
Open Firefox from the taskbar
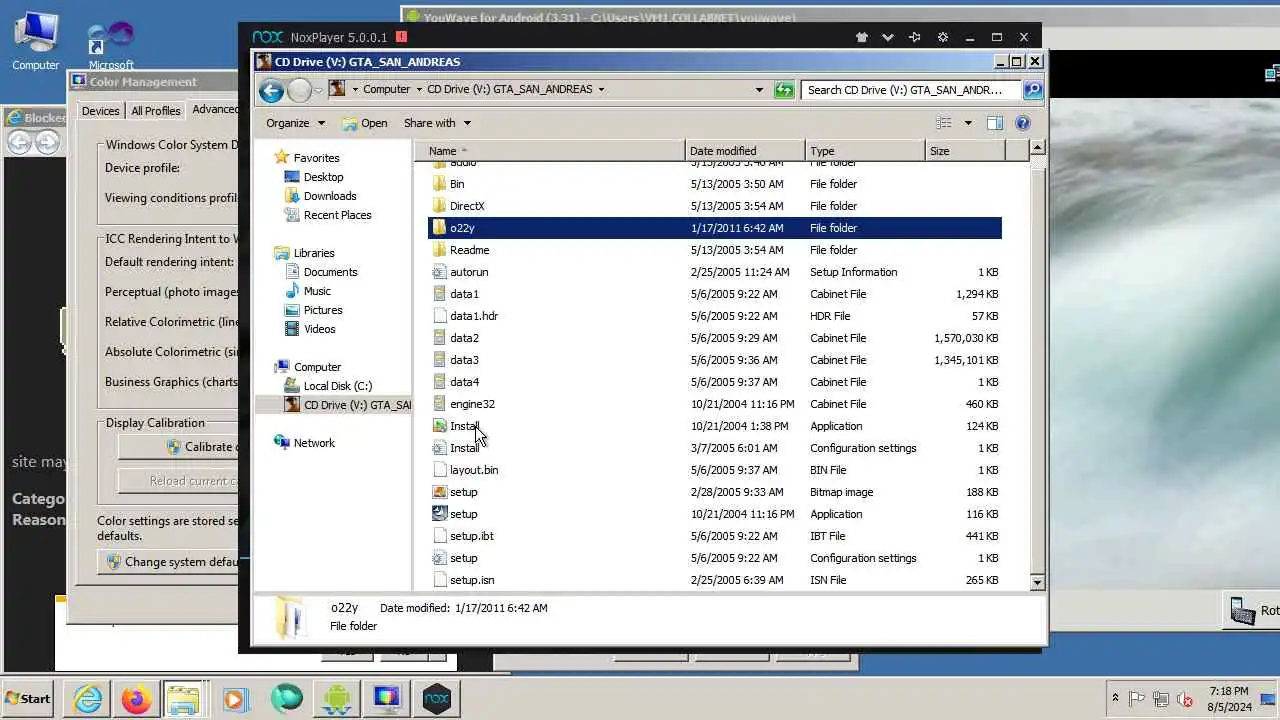pyautogui.click(x=136, y=698)
